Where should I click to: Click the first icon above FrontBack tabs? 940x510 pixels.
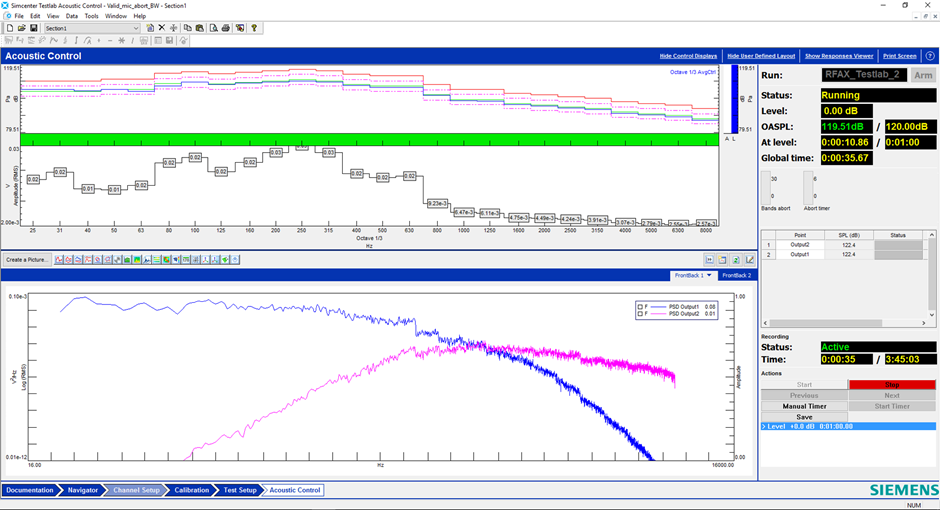pos(710,259)
